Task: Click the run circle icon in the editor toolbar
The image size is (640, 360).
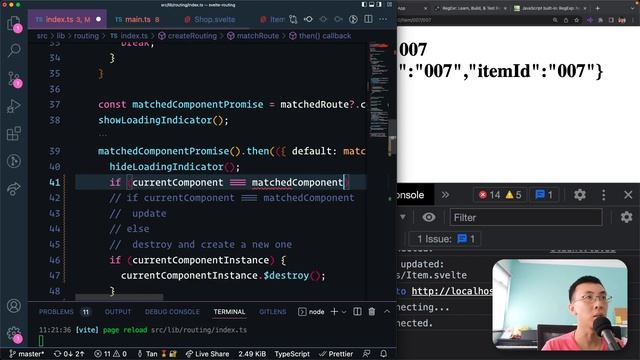Action: tap(353, 19)
